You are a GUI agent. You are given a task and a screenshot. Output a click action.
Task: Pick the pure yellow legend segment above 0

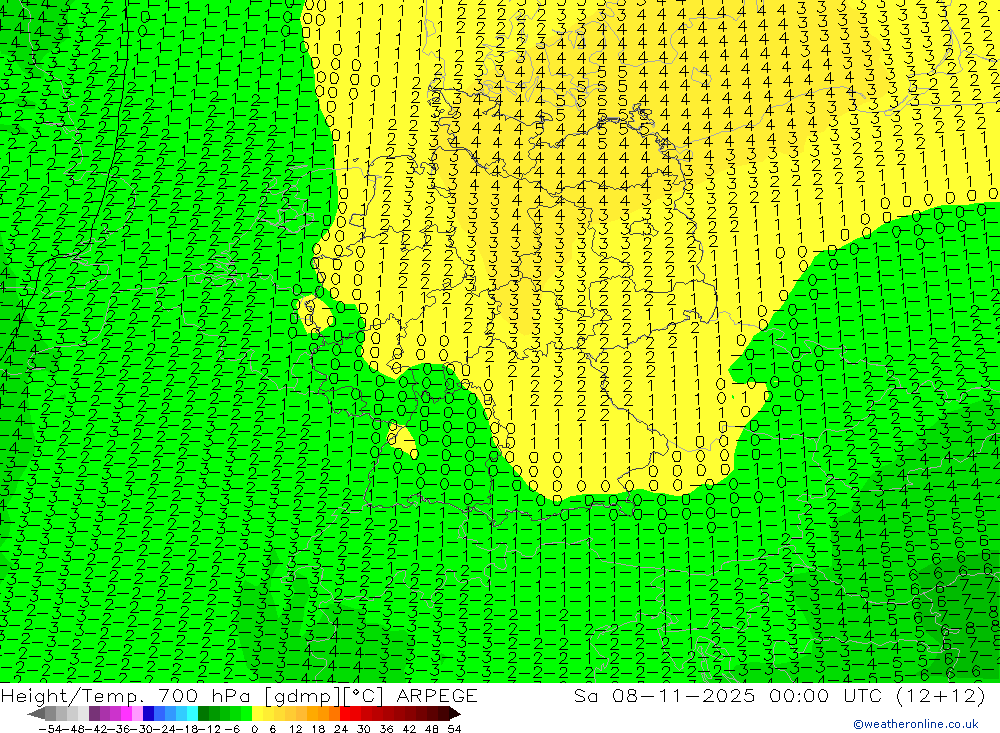click(258, 714)
